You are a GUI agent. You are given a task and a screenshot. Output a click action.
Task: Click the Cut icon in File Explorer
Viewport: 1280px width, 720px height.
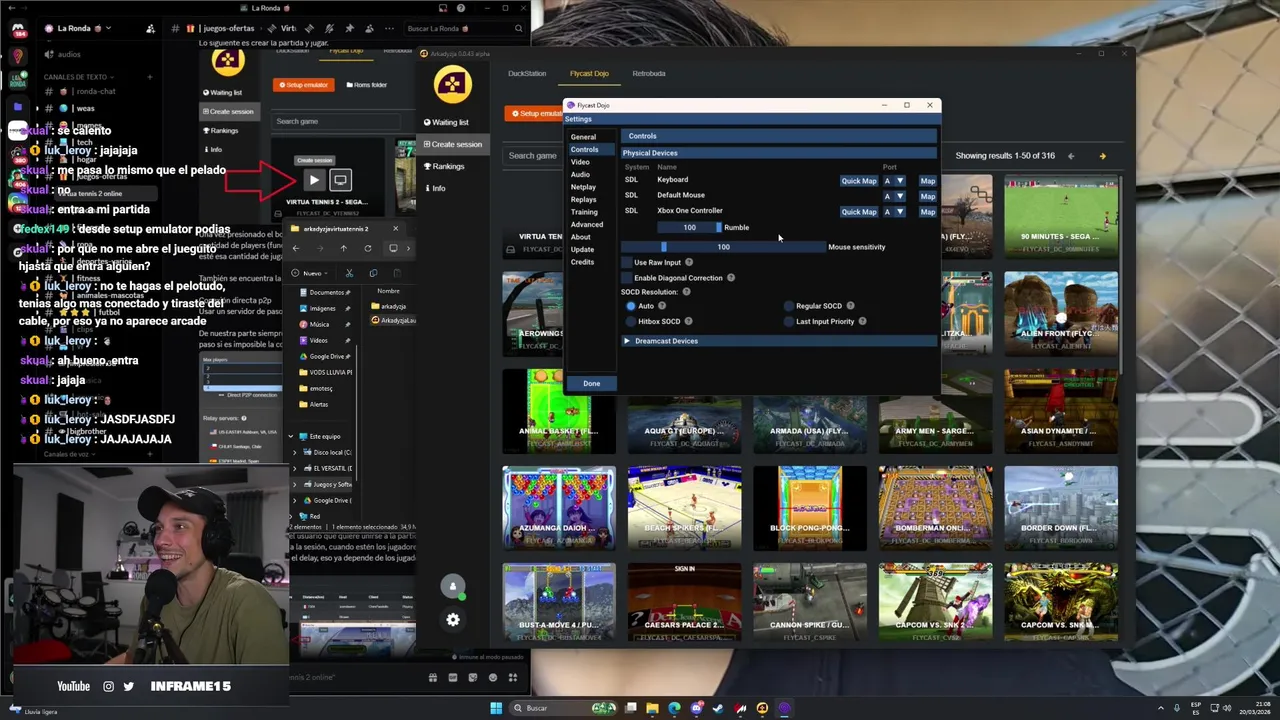[x=349, y=273]
